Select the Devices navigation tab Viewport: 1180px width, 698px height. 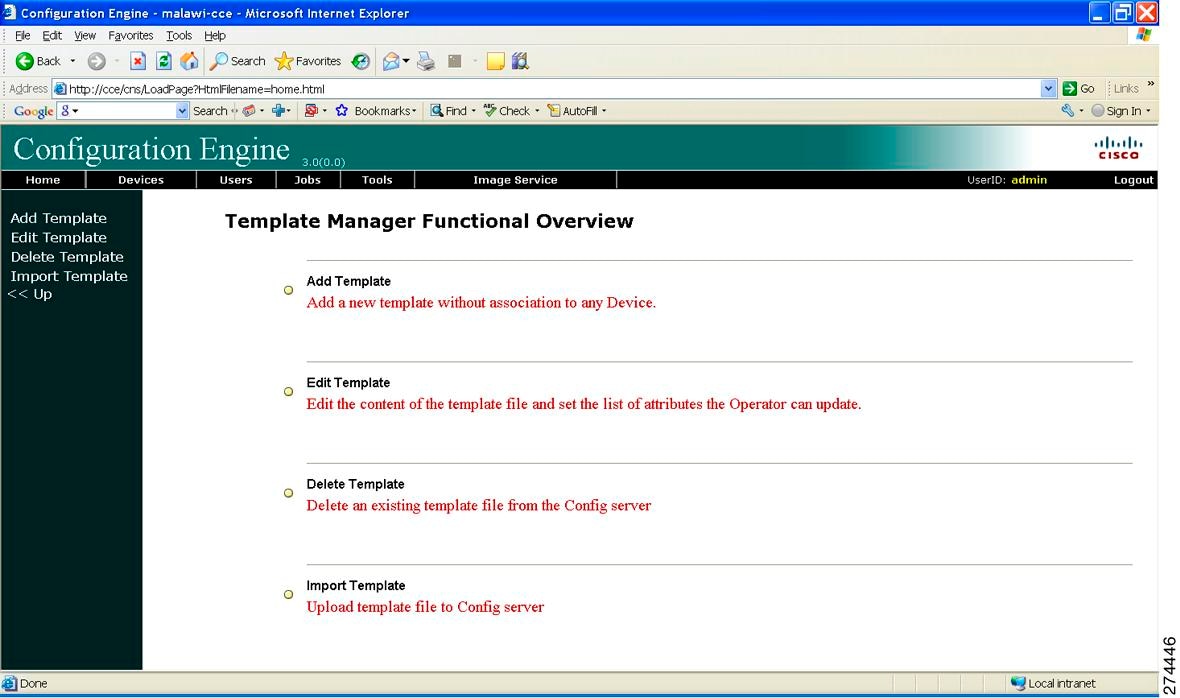(x=141, y=180)
